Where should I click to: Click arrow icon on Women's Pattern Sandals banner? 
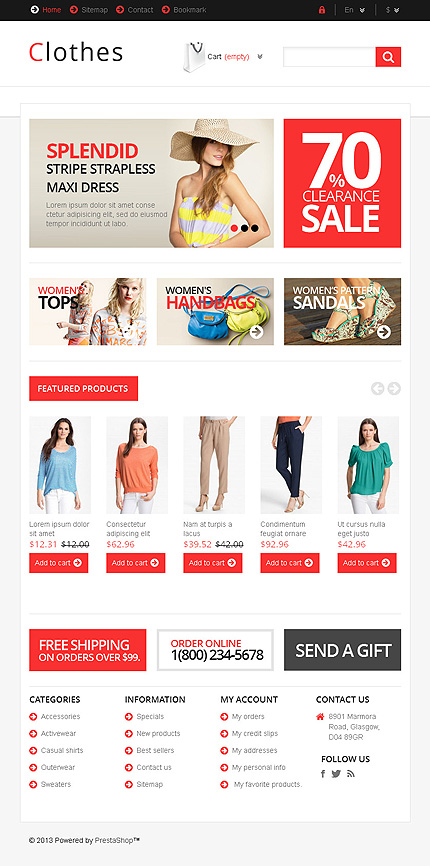384,332
